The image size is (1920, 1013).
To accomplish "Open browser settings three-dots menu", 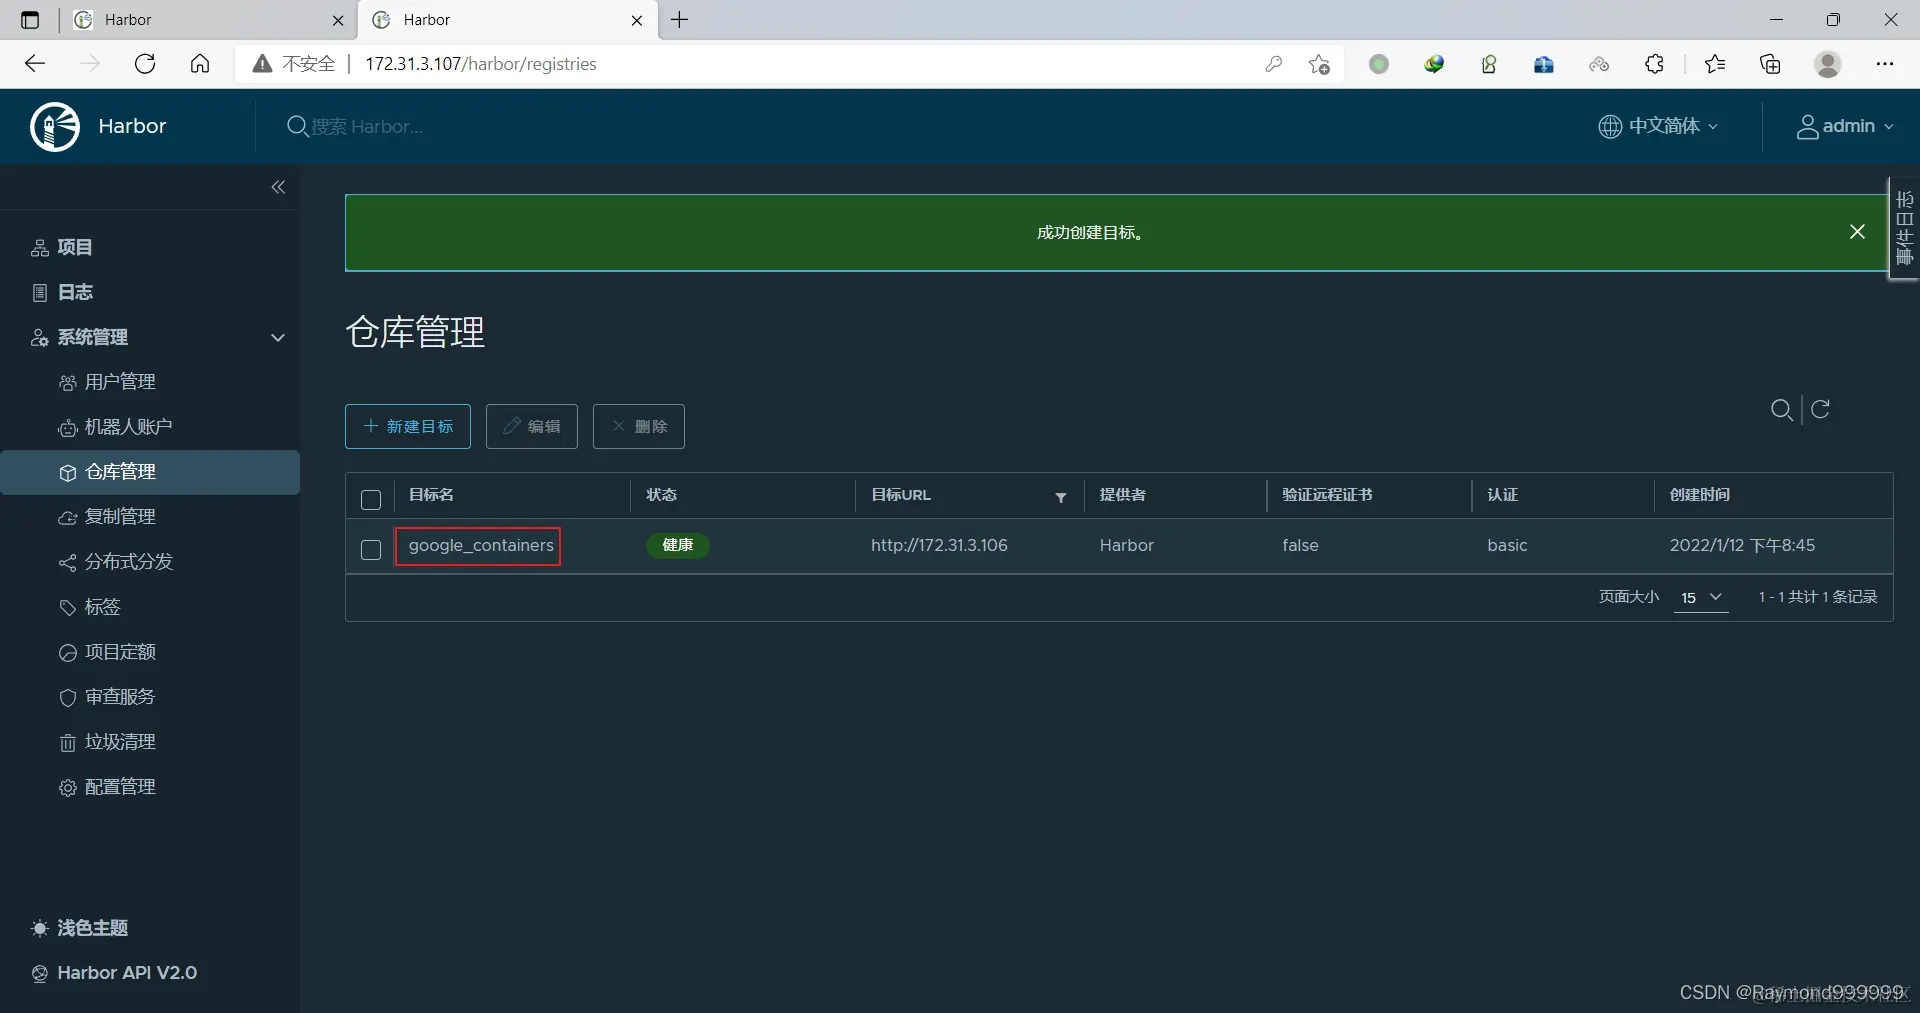I will (x=1885, y=64).
